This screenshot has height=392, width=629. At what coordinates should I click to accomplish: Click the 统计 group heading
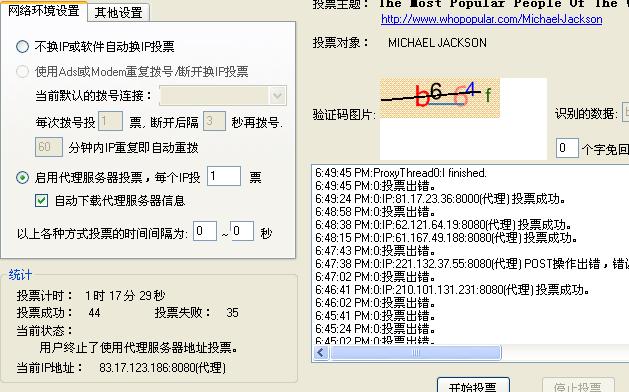[x=20, y=275]
